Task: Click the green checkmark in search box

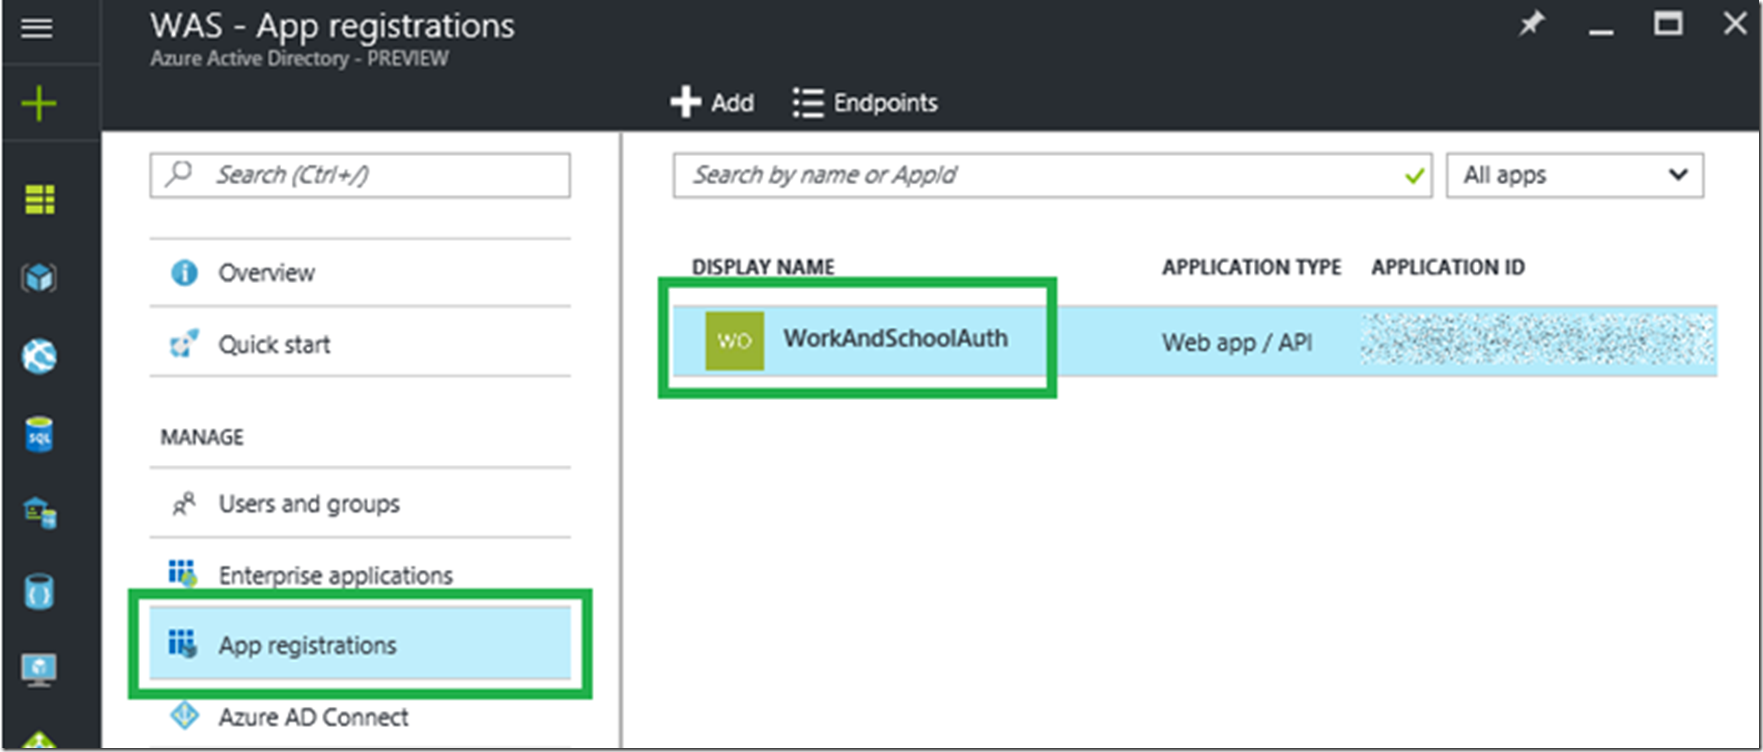Action: click(1414, 177)
